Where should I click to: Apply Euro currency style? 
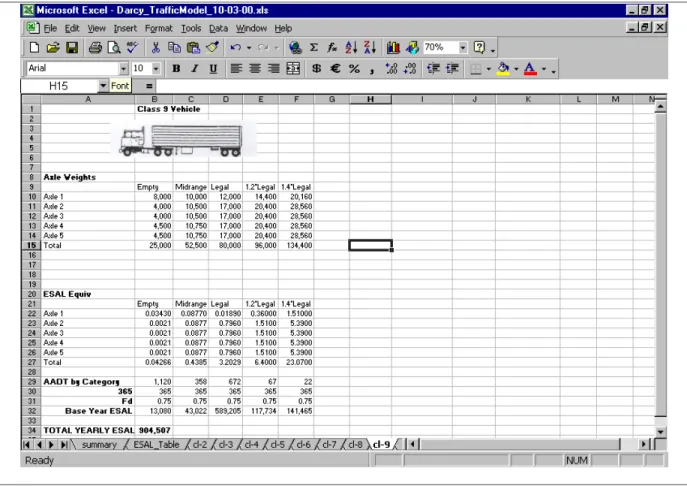point(335,69)
